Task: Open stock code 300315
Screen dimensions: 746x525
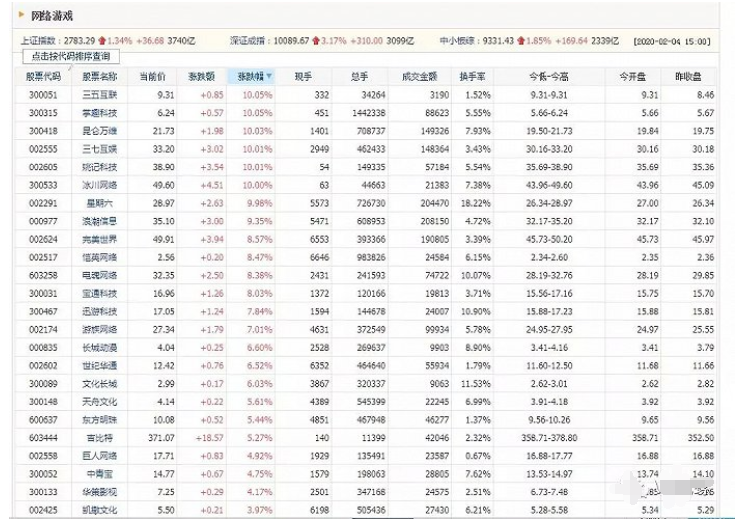Action: 43,113
